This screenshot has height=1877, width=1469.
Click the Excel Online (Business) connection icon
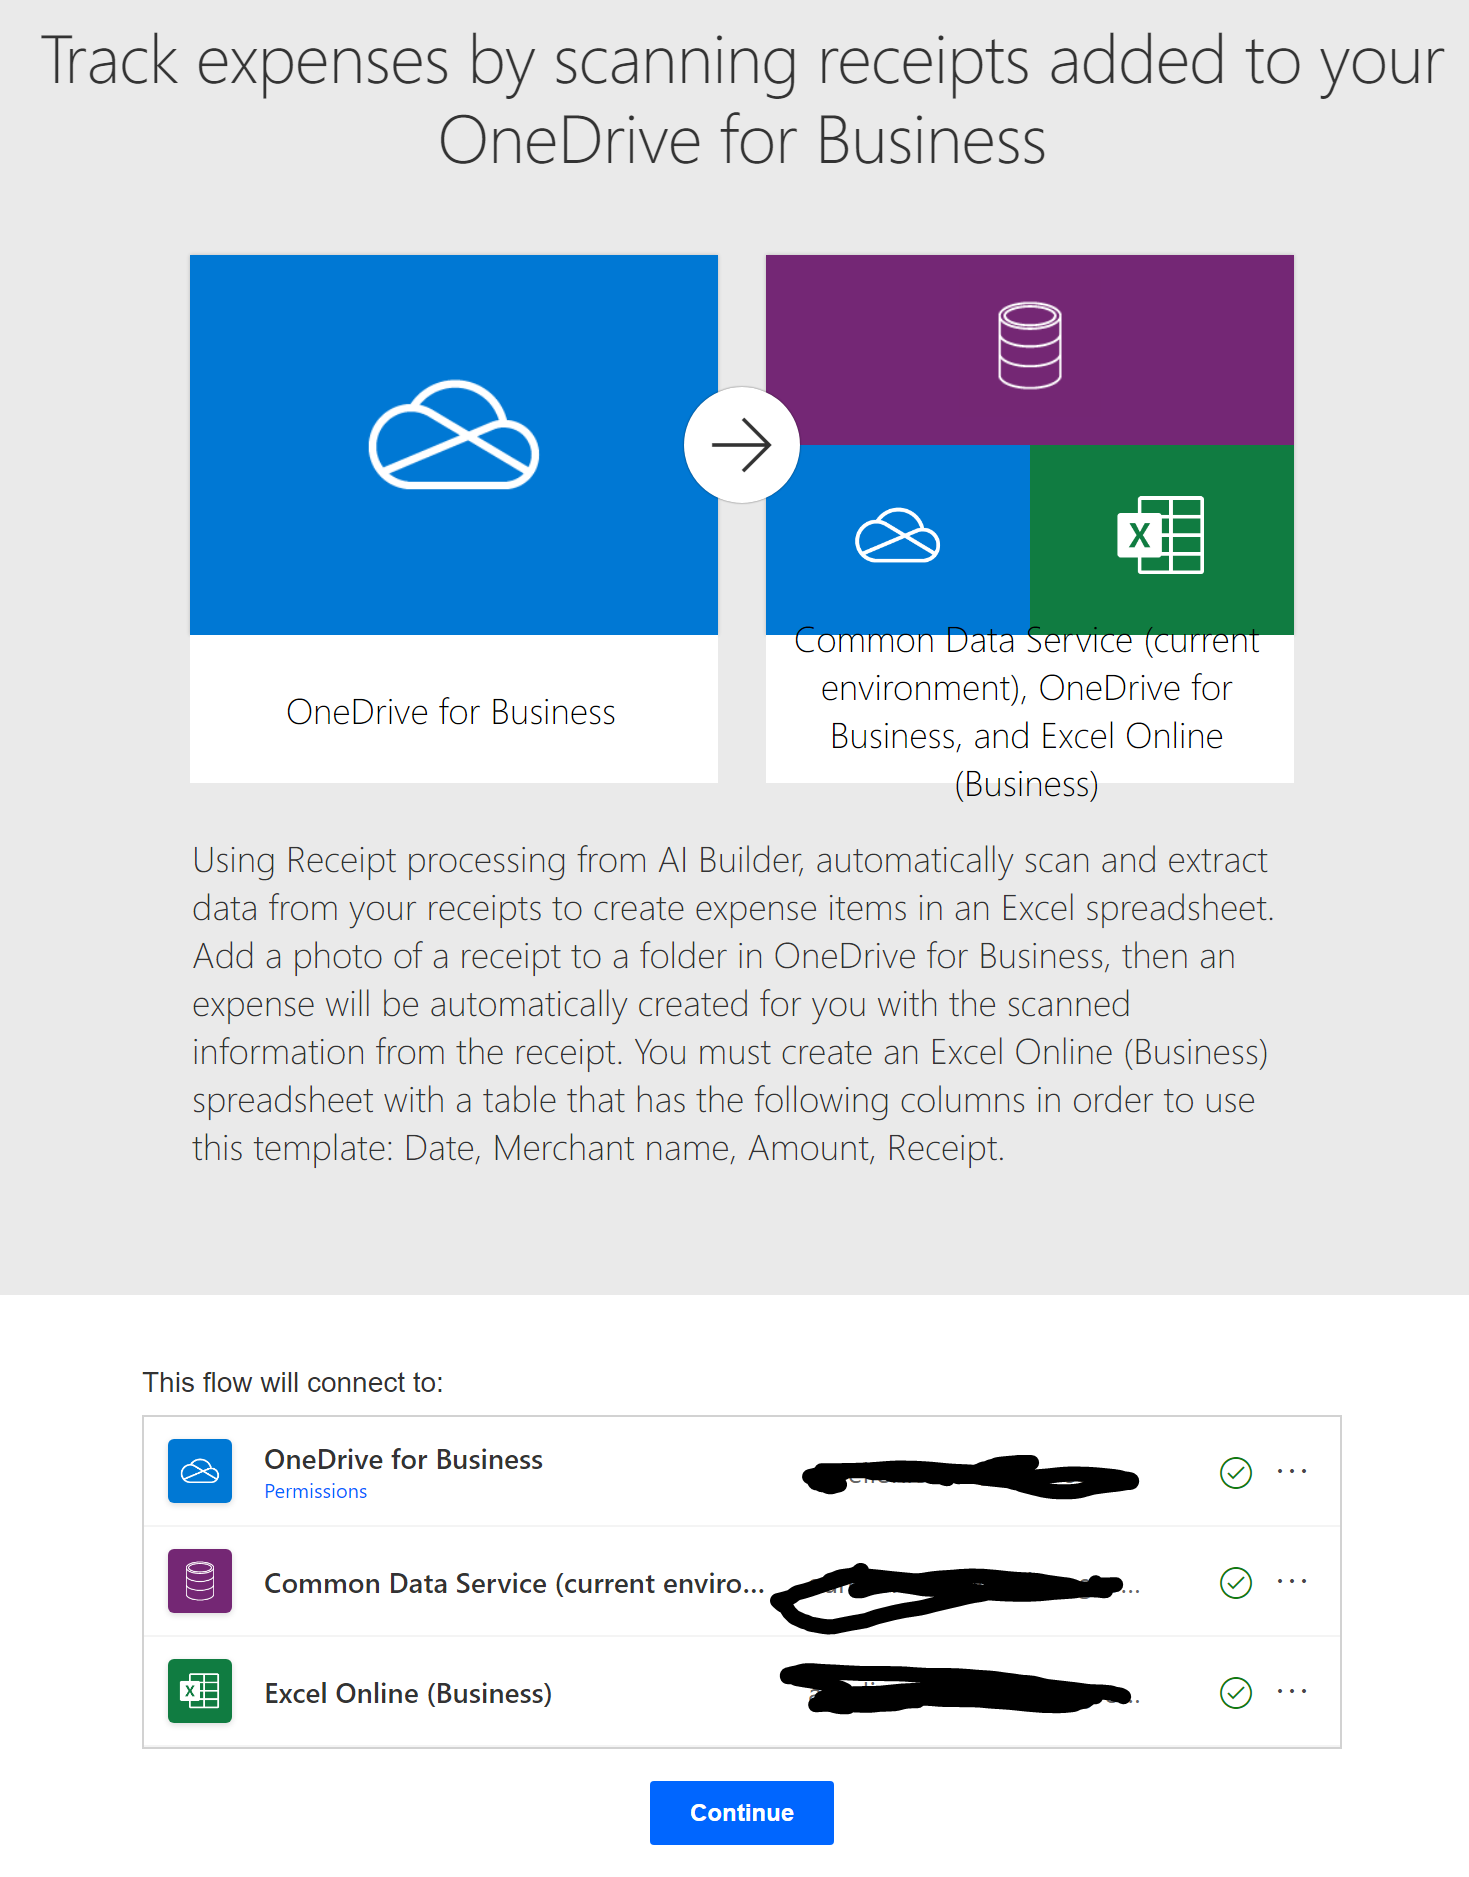click(x=200, y=1691)
